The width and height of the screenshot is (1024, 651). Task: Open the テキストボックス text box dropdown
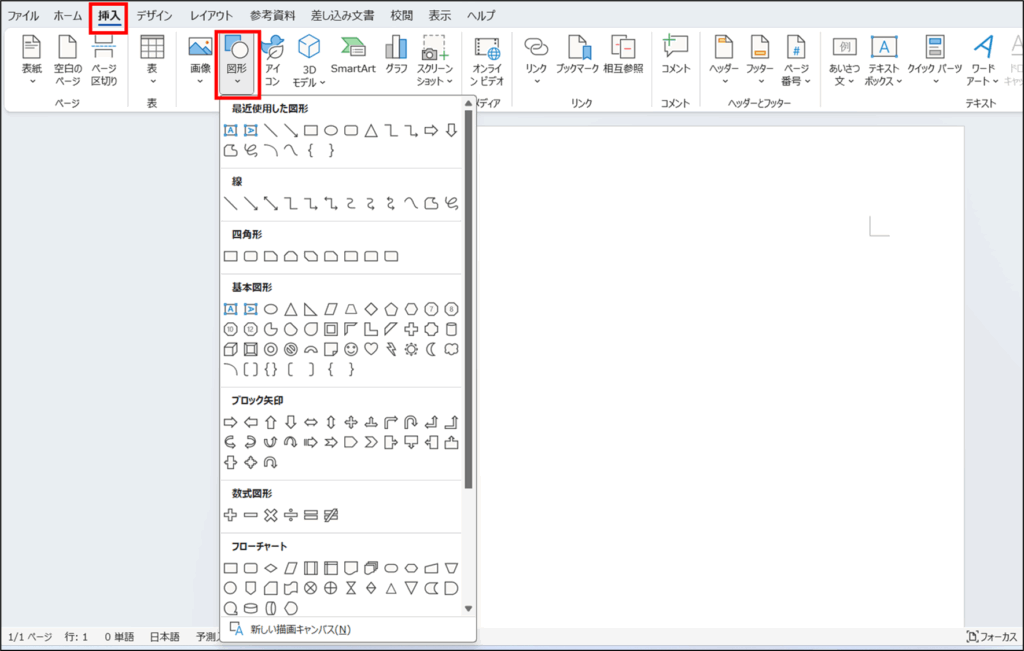pyautogui.click(x=883, y=60)
